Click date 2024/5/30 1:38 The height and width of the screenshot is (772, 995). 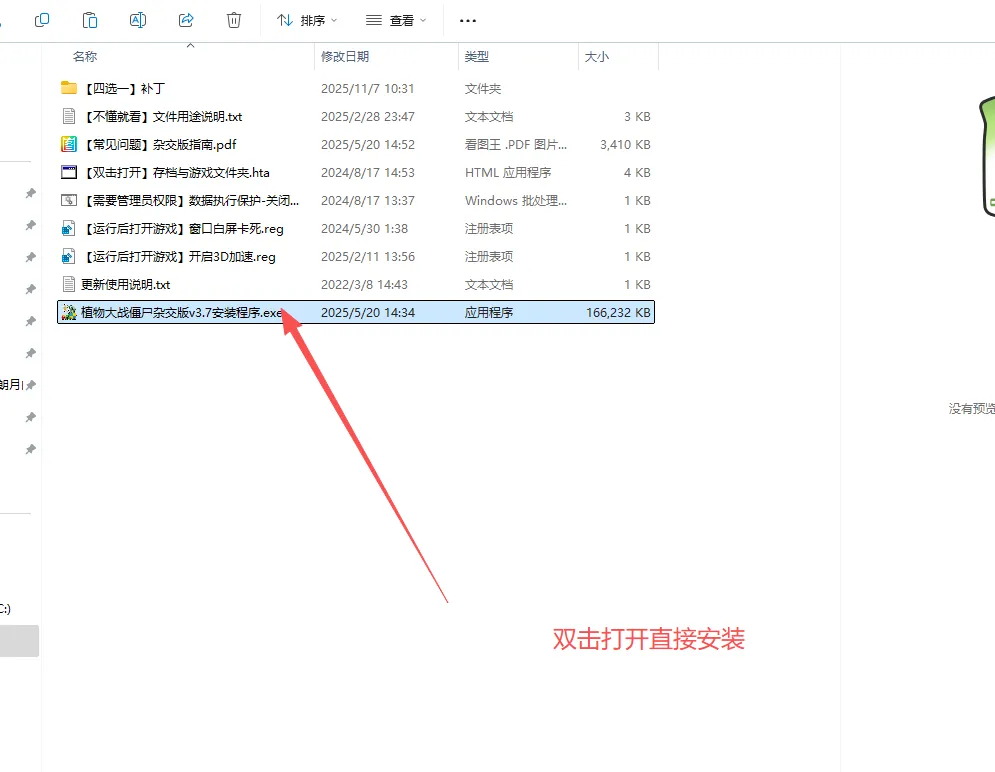click(x=364, y=228)
